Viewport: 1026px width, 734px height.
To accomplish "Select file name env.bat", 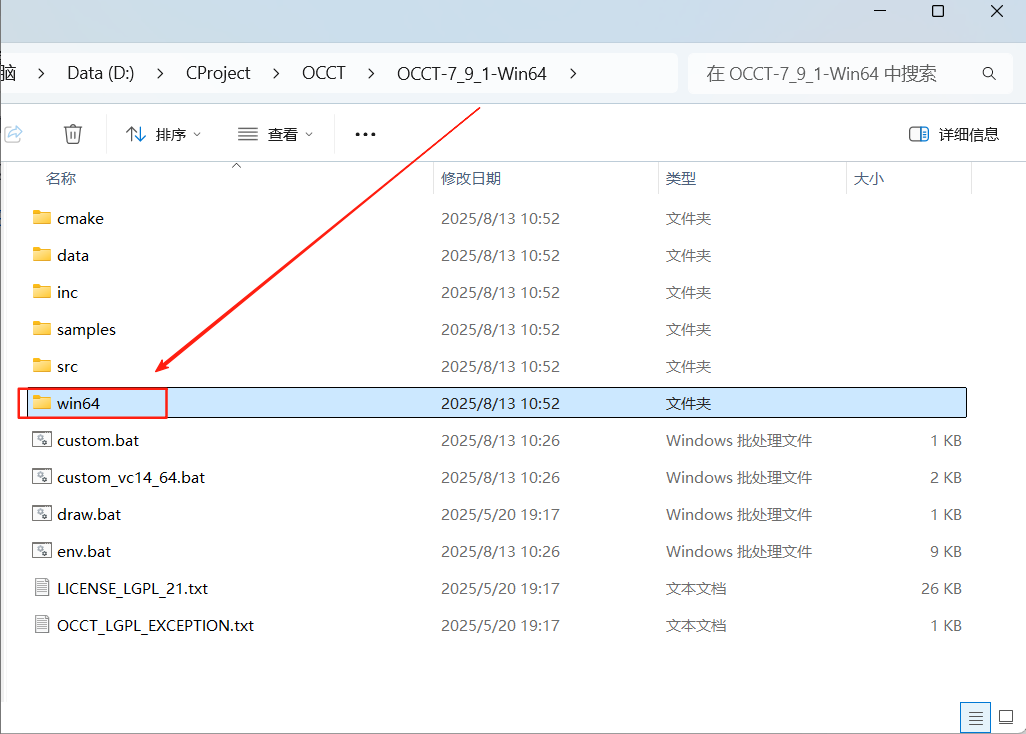I will [84, 551].
